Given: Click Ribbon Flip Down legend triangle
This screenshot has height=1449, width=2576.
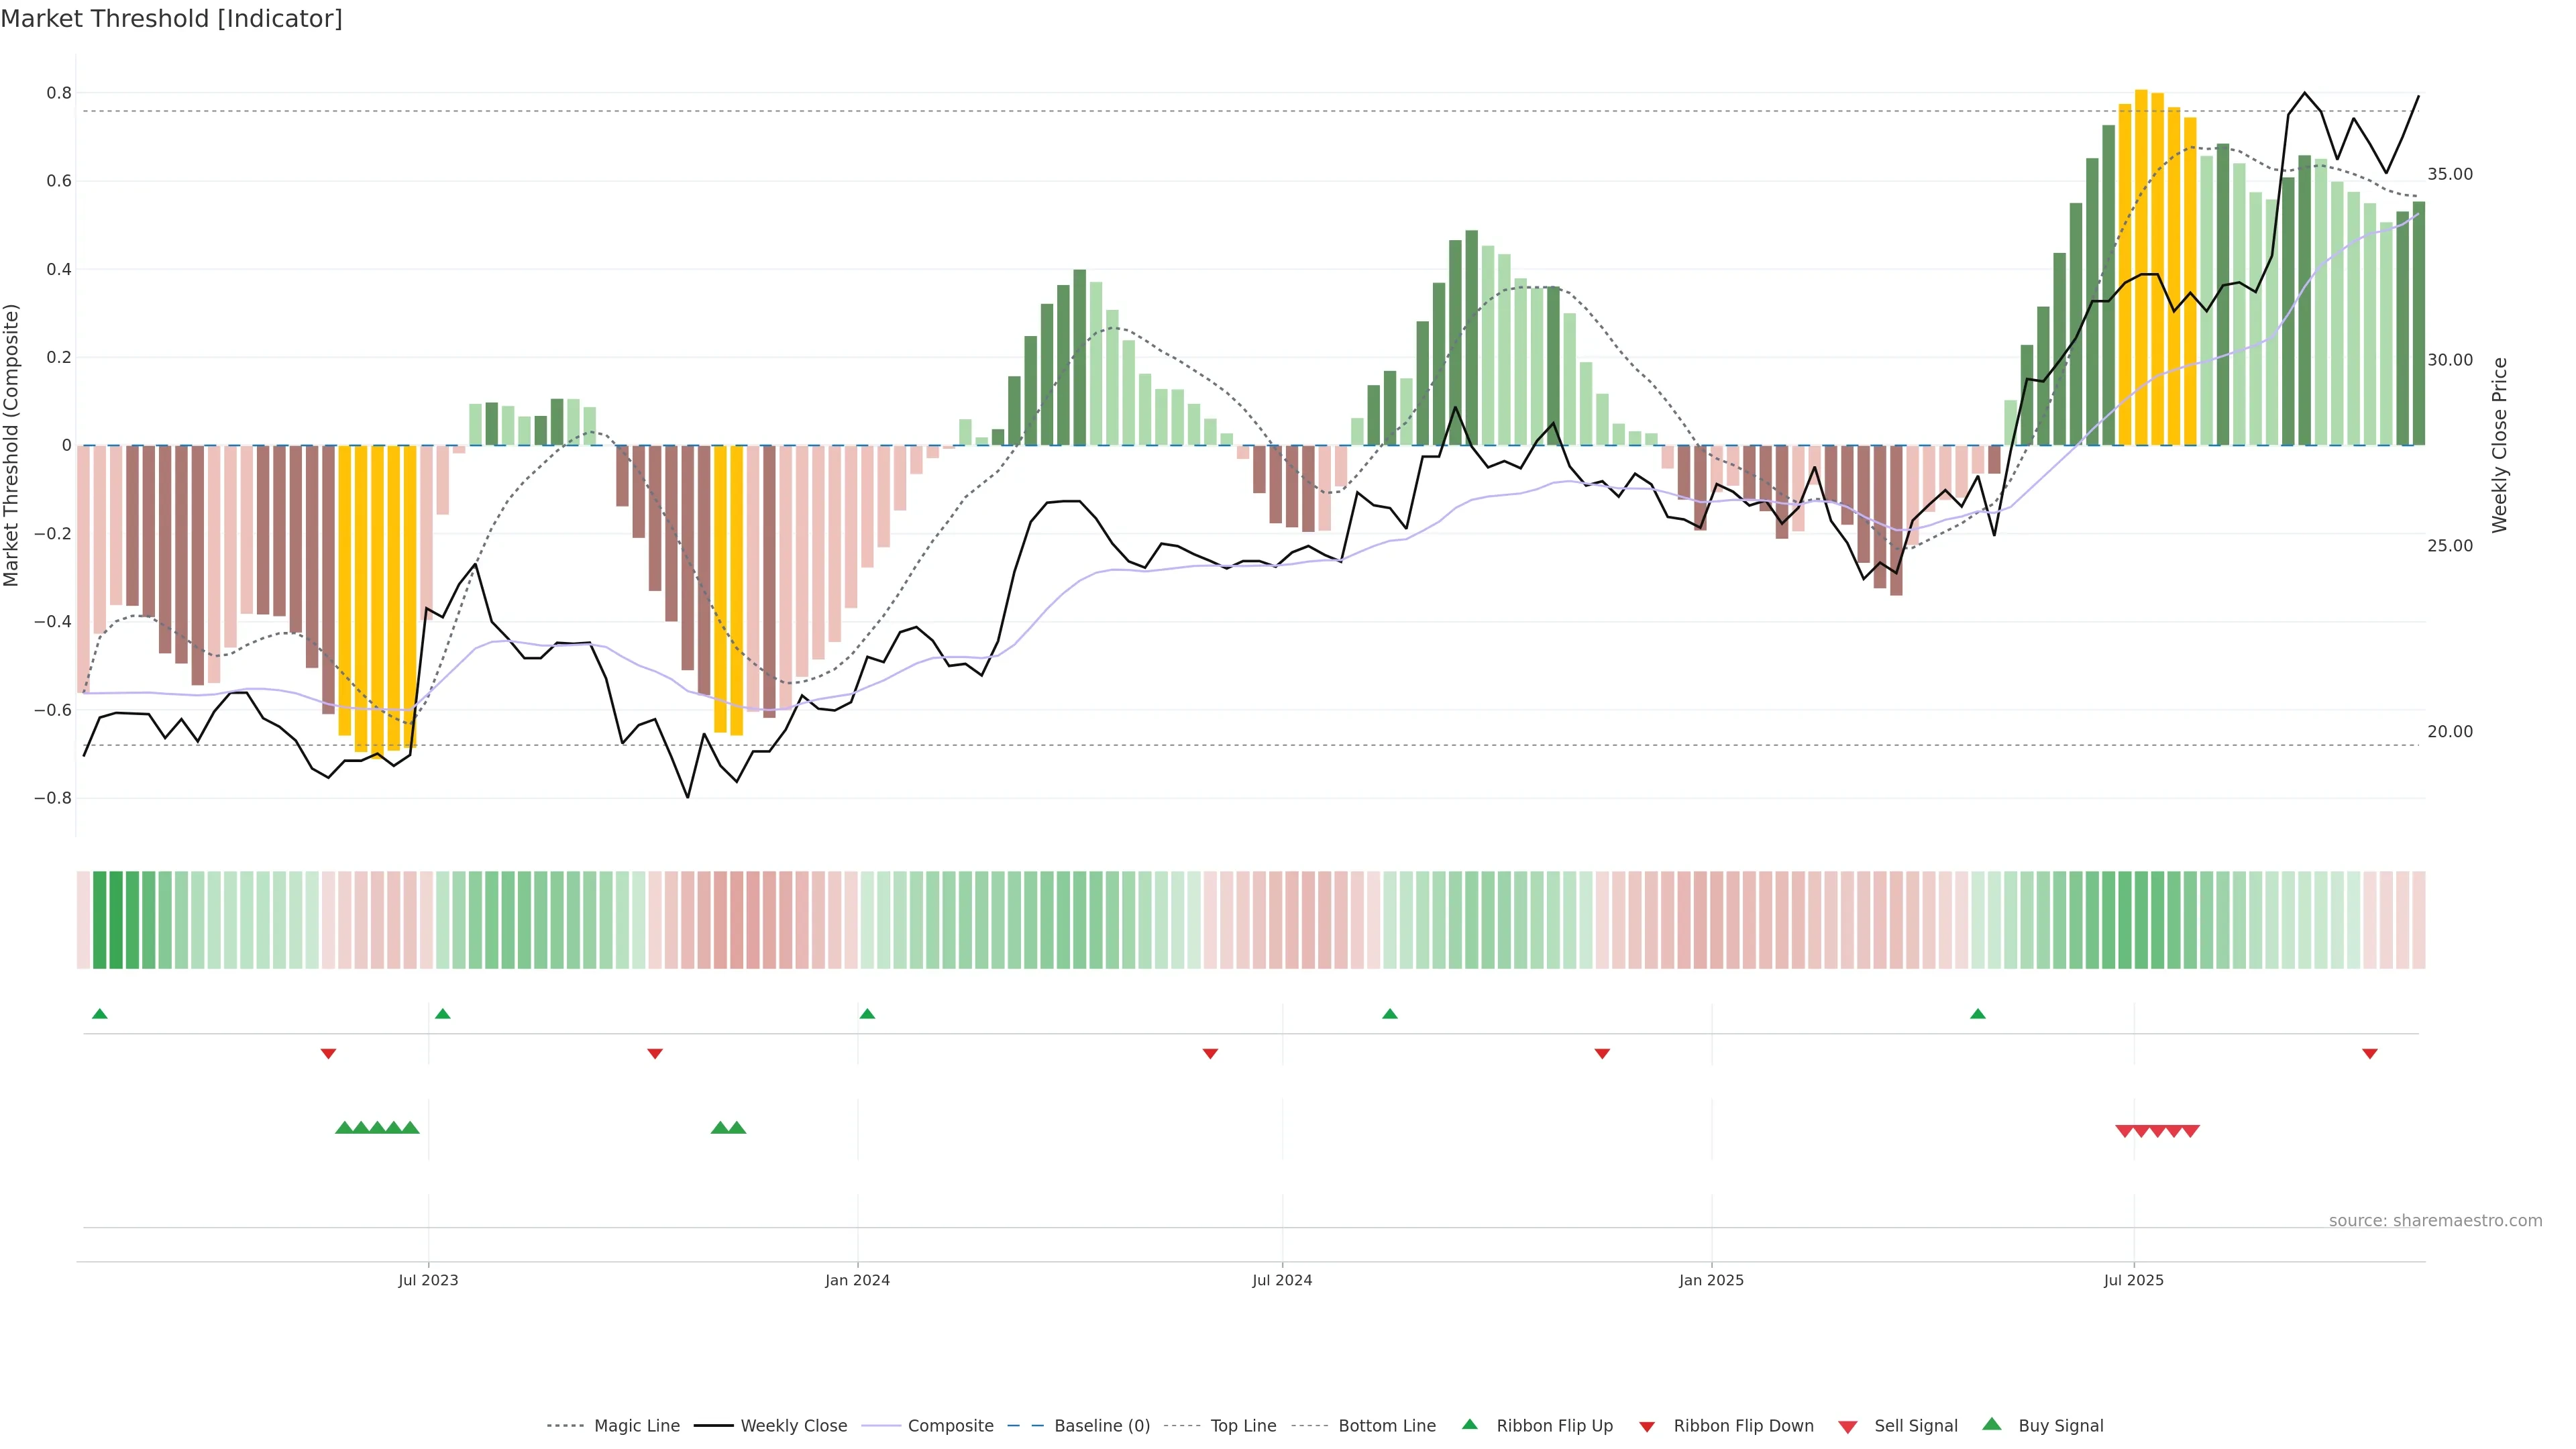Looking at the screenshot, I should 1647,1426.
